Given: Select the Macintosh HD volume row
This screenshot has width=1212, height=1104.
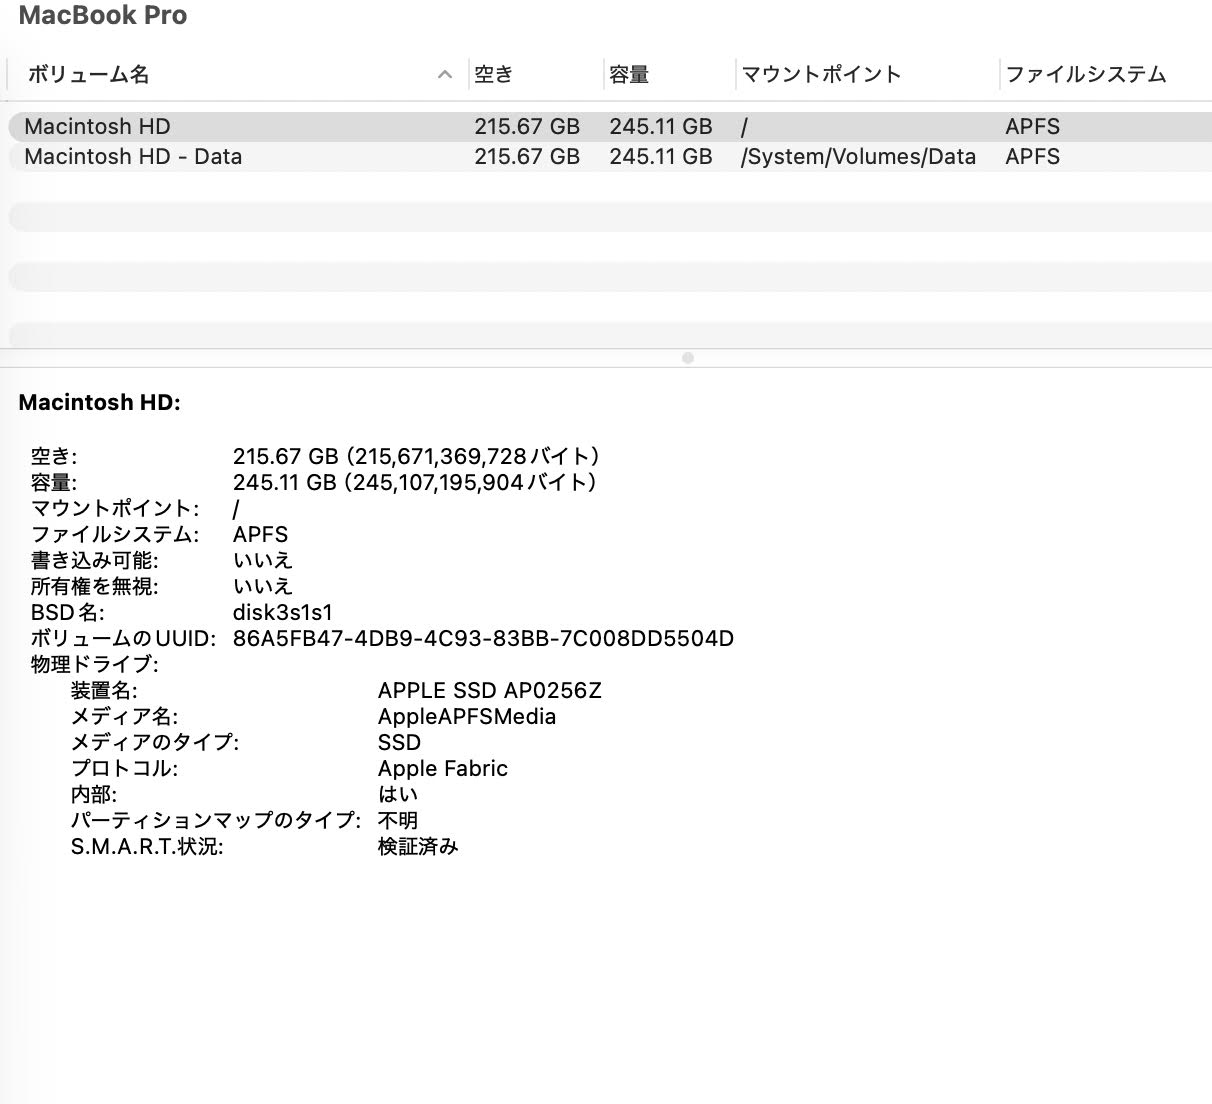Looking at the screenshot, I should [100, 126].
